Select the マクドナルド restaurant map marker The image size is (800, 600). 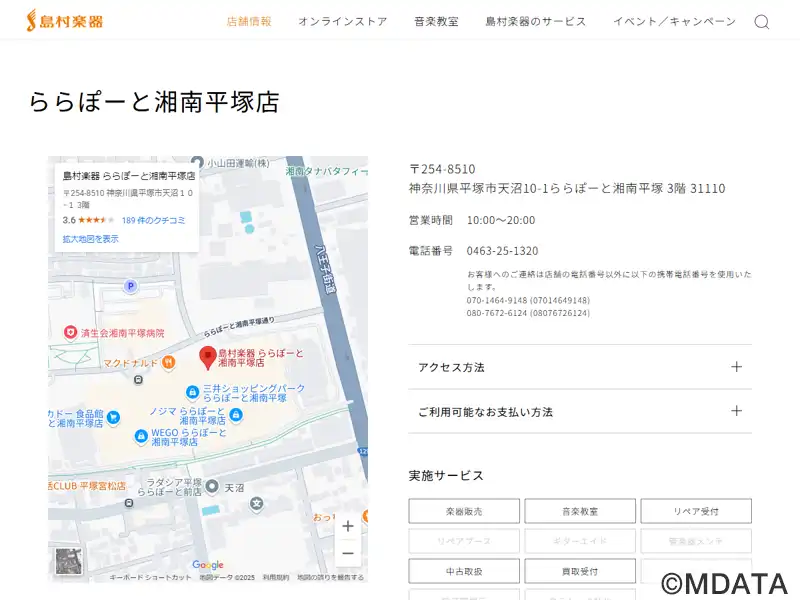coord(168,363)
